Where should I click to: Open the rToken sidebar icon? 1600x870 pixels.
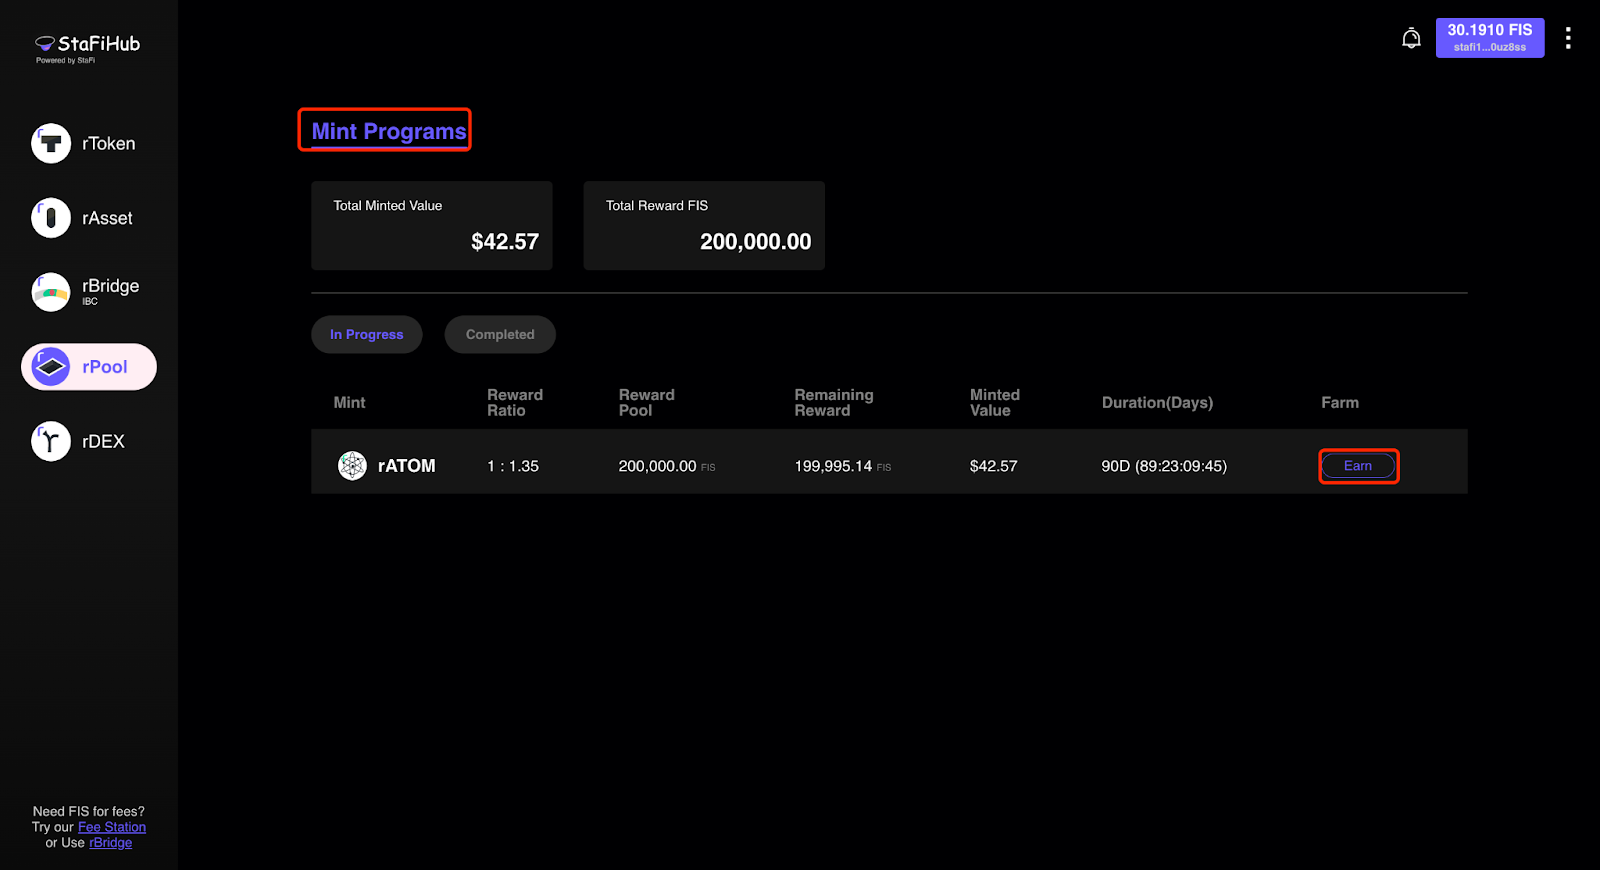(x=51, y=143)
